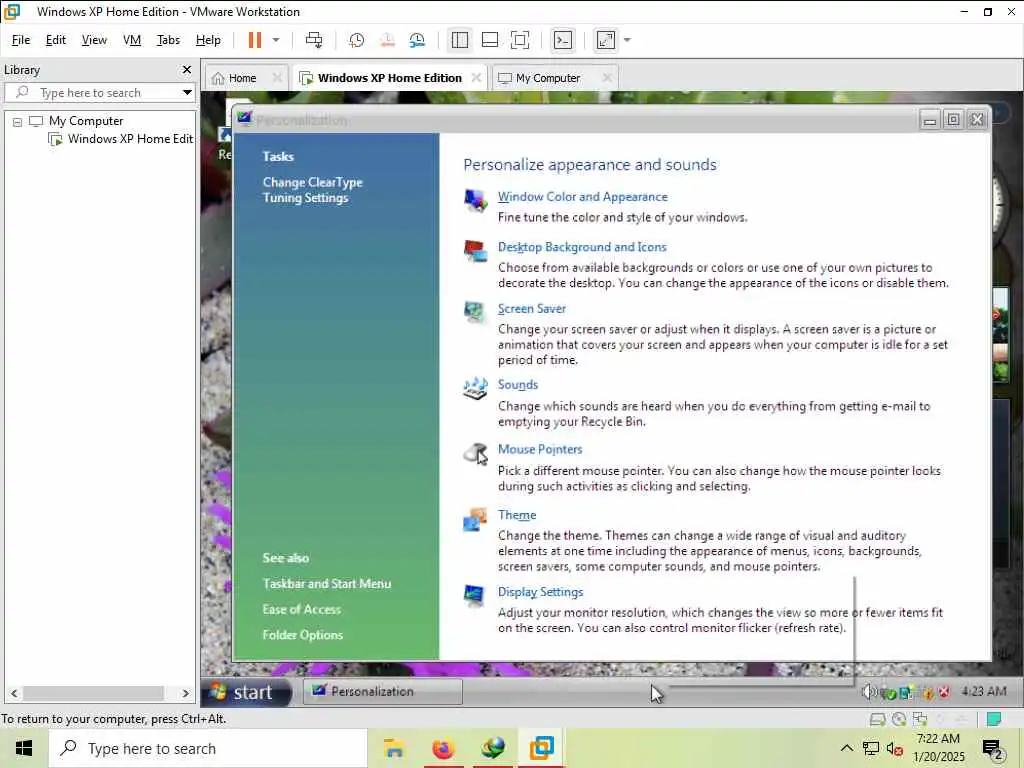Open Folder Options link
The height and width of the screenshot is (768, 1024).
click(x=302, y=635)
